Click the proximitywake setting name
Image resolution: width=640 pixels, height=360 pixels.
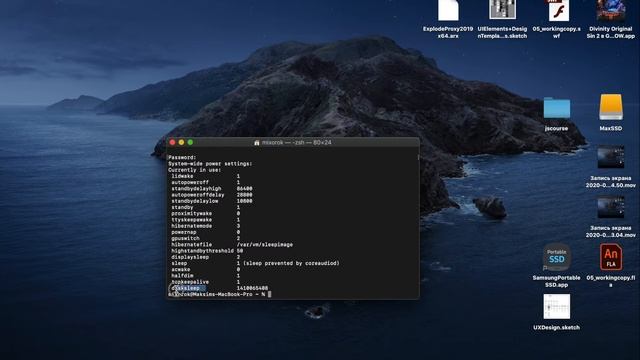pos(191,213)
